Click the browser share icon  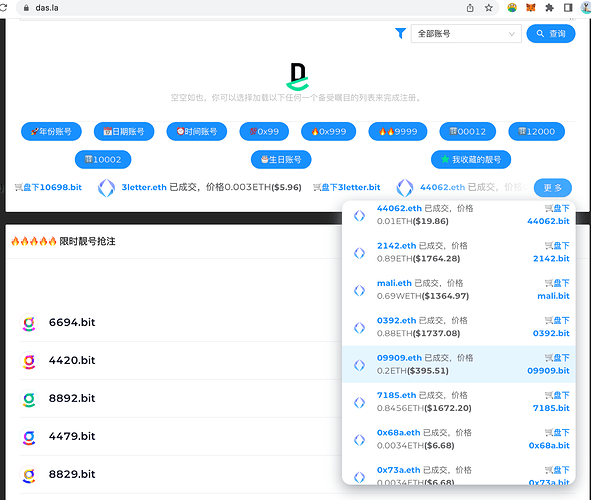pyautogui.click(x=470, y=8)
